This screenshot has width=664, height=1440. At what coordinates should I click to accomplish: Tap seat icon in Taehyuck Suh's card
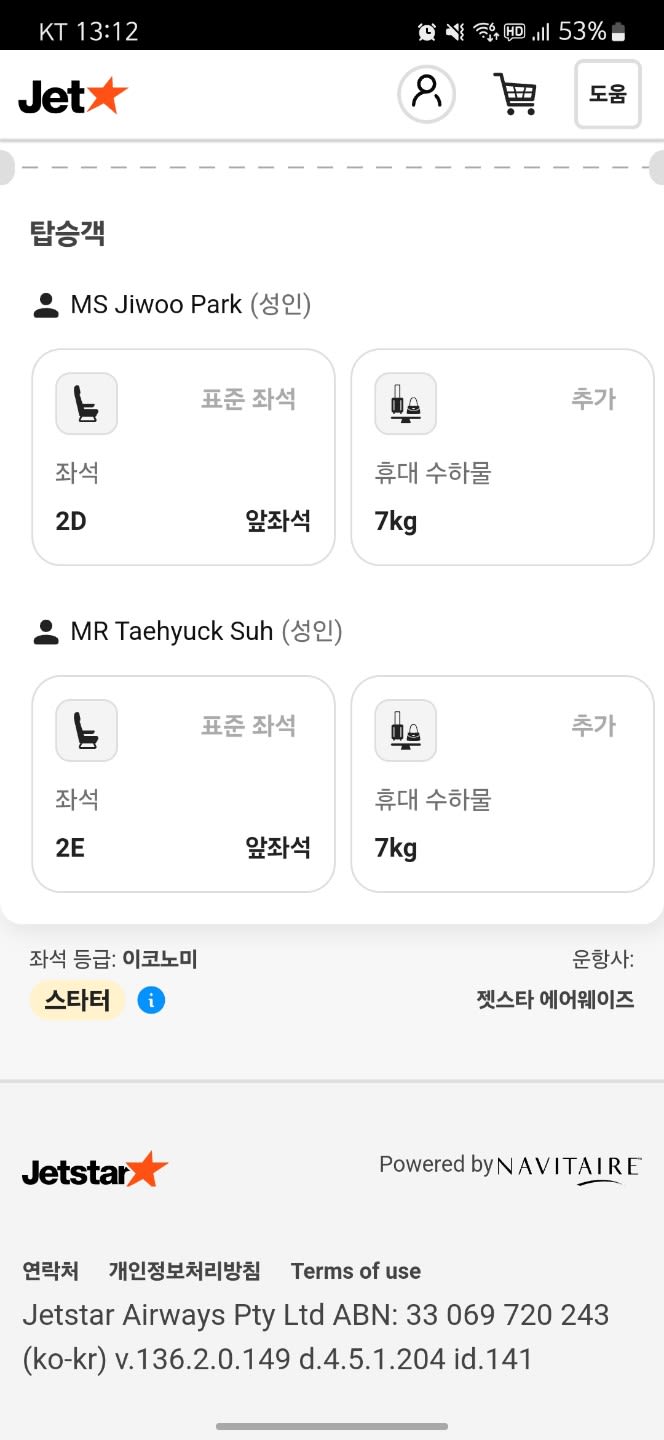click(x=86, y=730)
